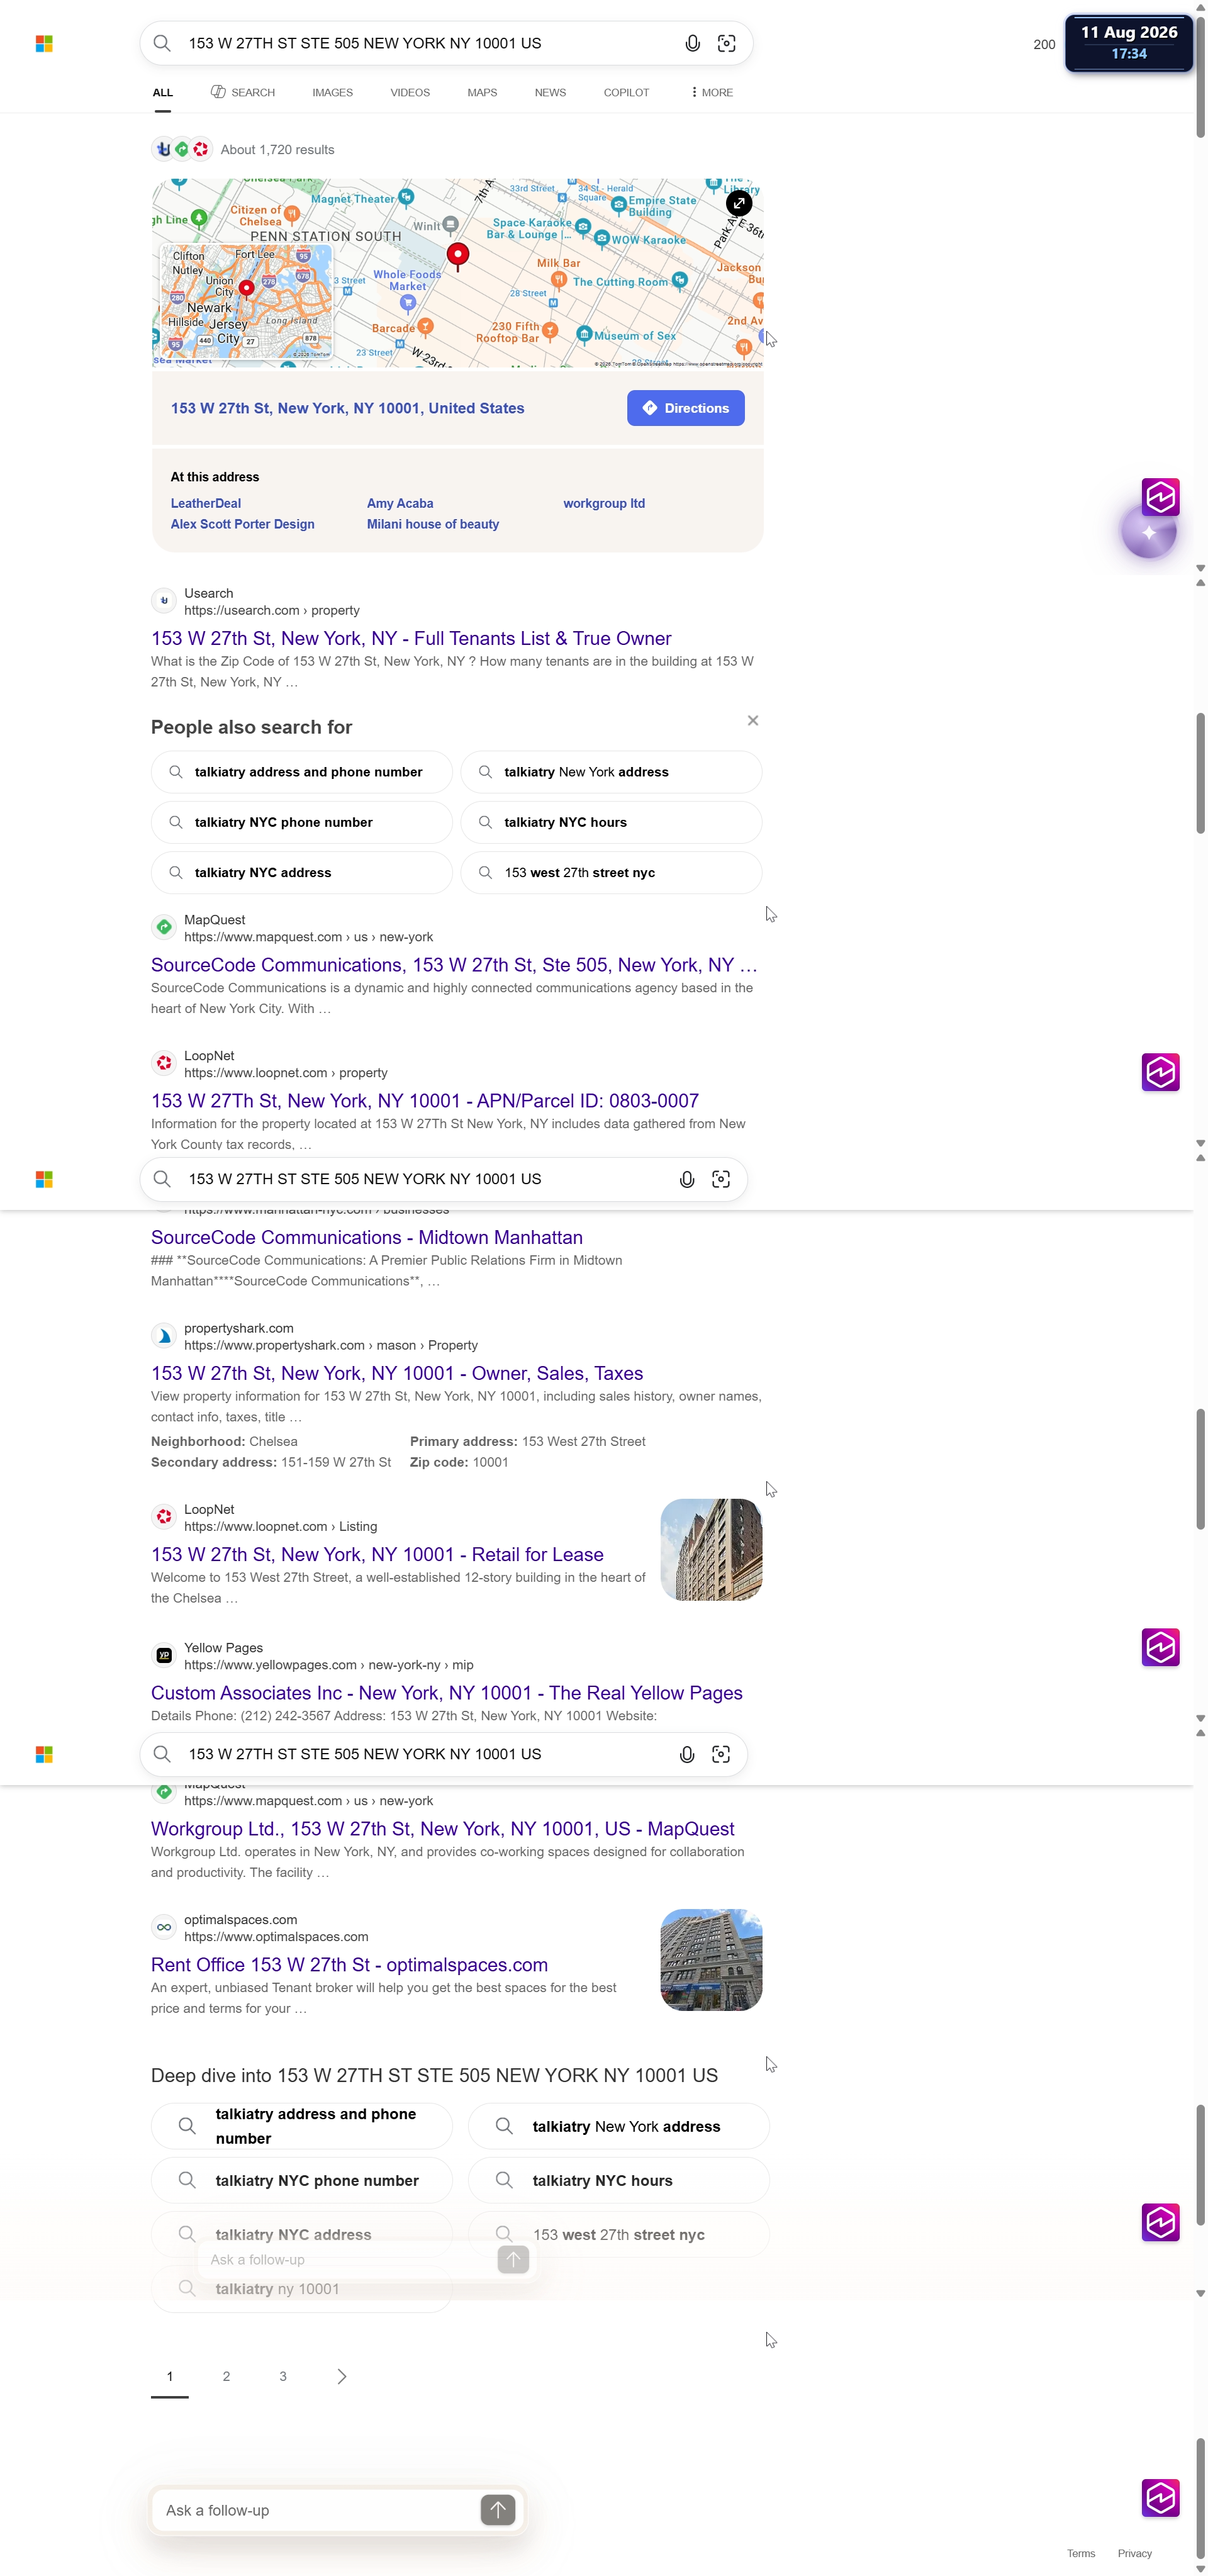
Task: Click the Milk Bar restaurant pin
Action: [x=559, y=279]
